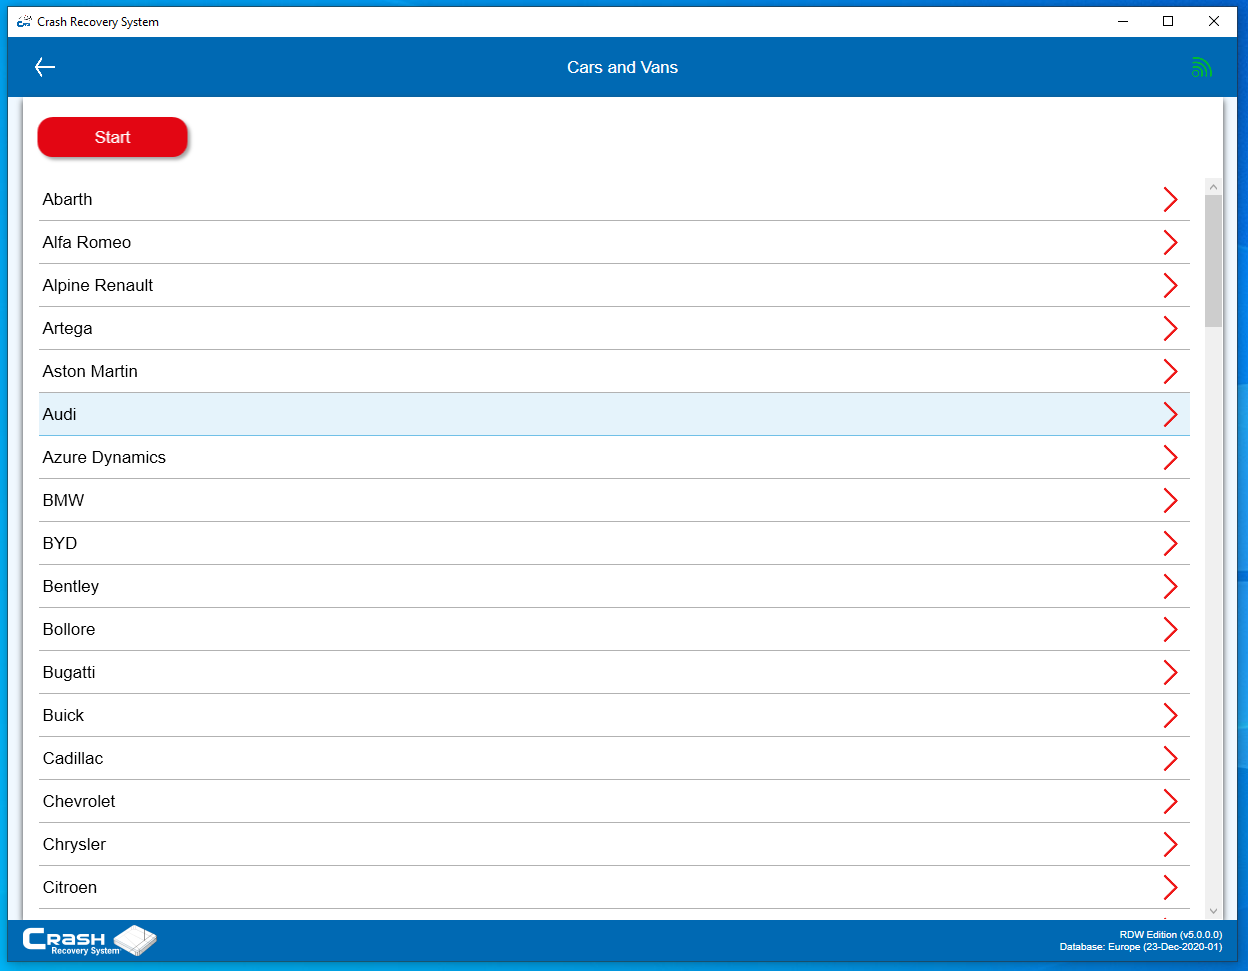Viewport: 1248px width, 971px height.
Task: Click the red chevron for Bugatti
Action: click(x=1170, y=672)
